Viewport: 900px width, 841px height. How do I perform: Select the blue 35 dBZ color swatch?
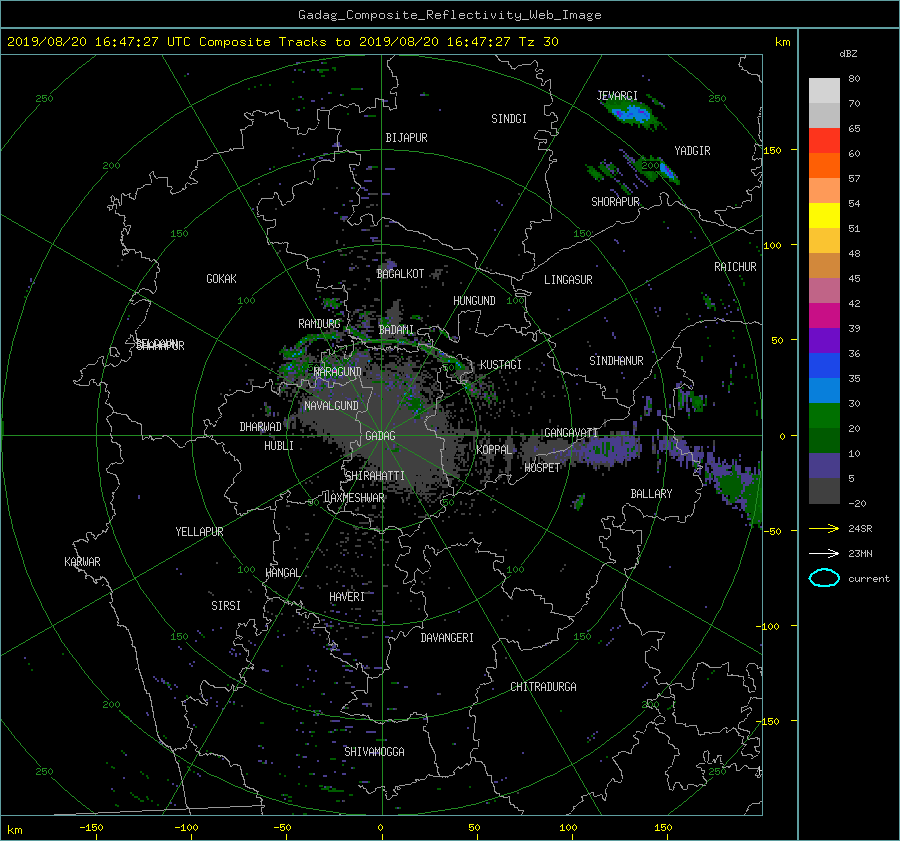pos(824,366)
